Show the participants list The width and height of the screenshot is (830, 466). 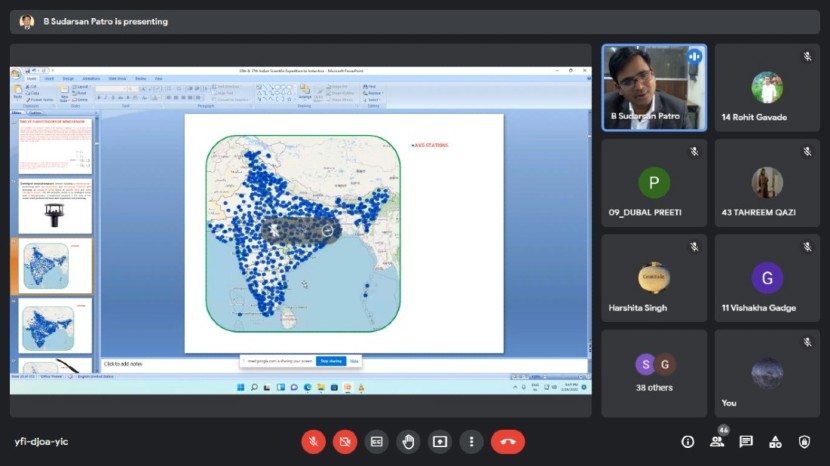(x=717, y=441)
